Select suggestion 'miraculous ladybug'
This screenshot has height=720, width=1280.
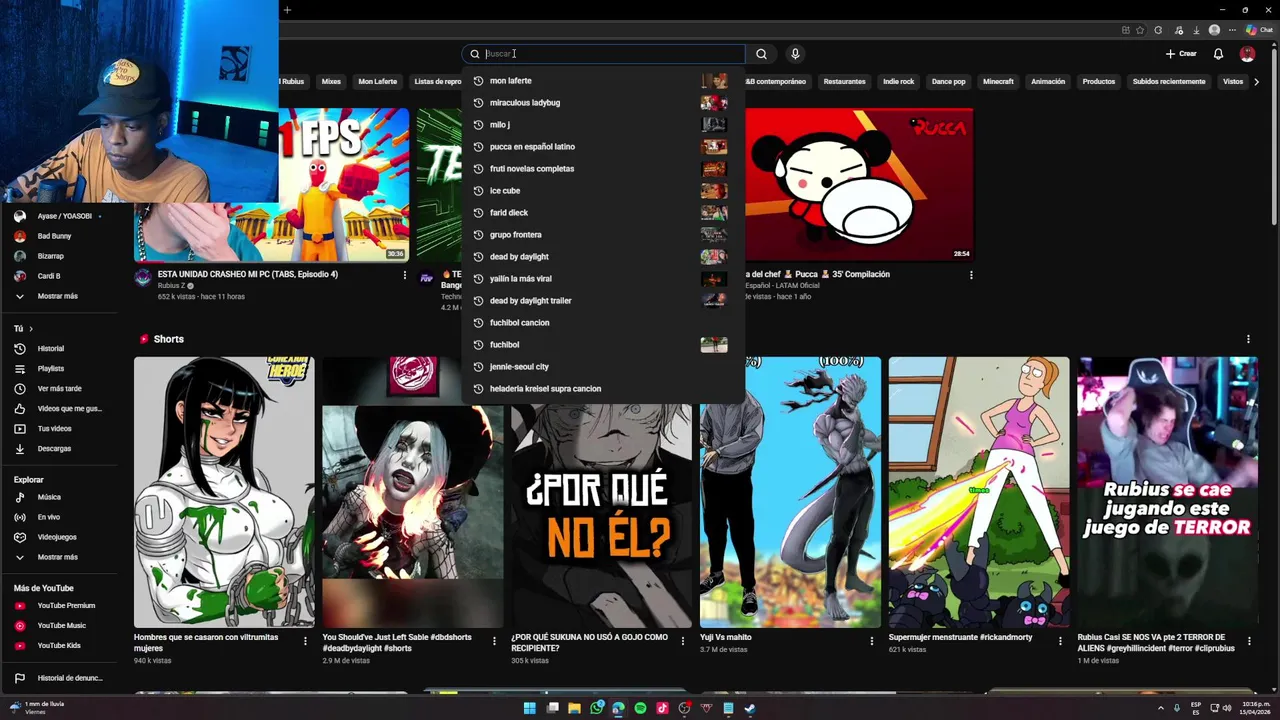click(603, 103)
